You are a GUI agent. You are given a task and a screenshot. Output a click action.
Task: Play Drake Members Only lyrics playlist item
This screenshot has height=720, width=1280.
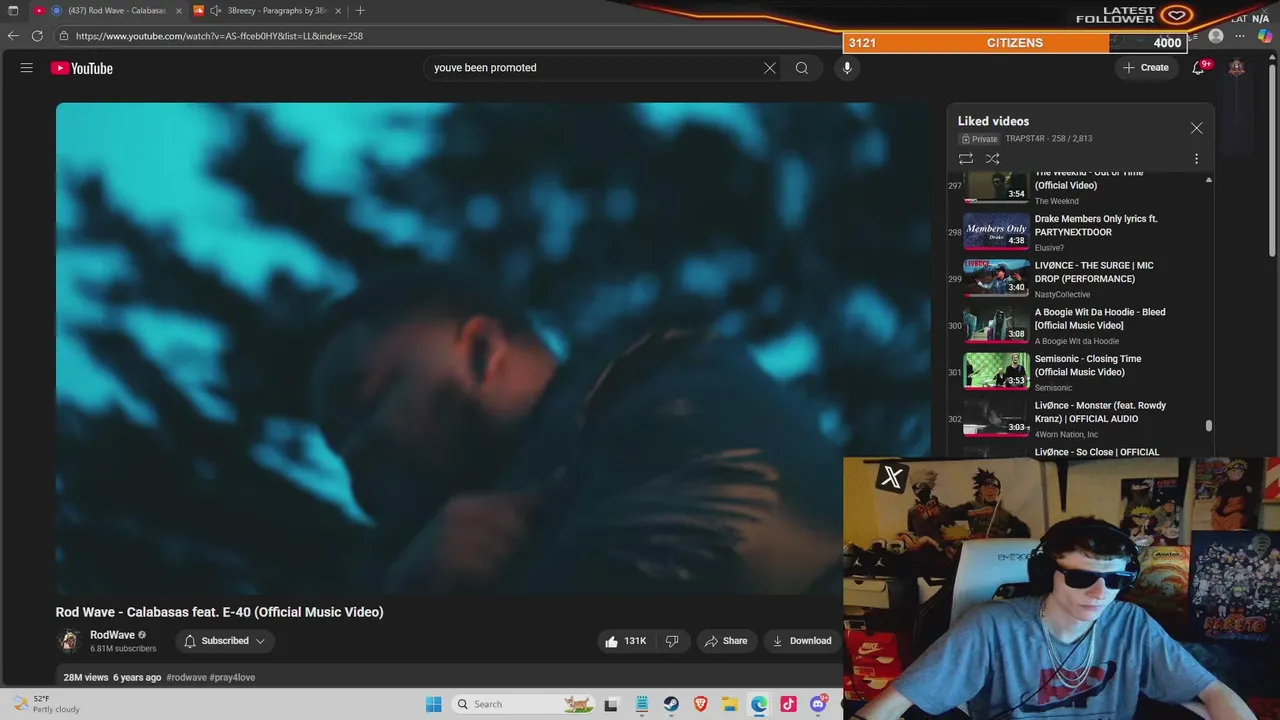(x=1080, y=232)
